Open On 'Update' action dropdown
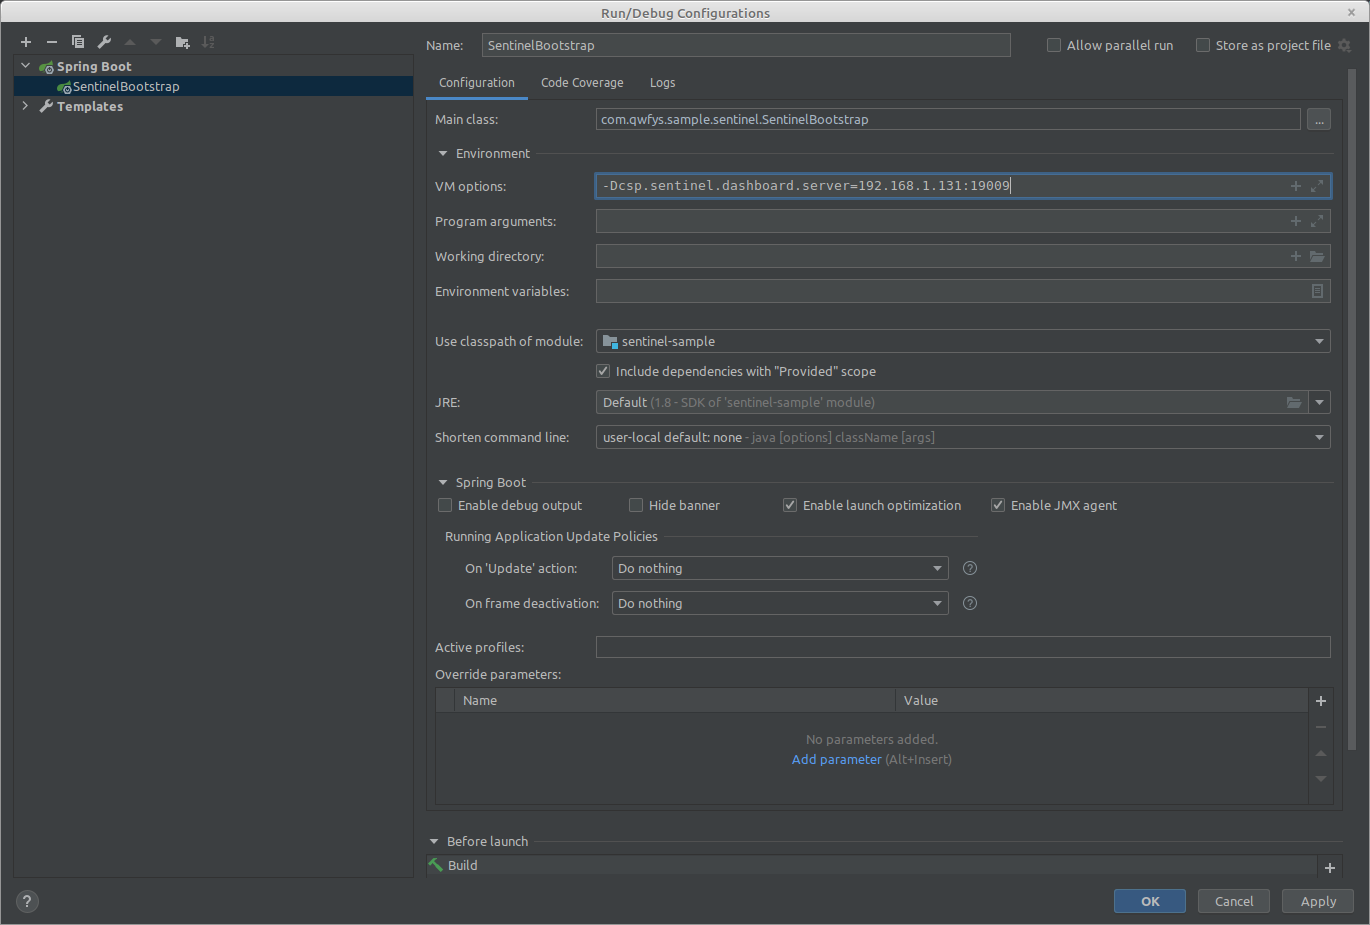The image size is (1370, 925). 780,568
